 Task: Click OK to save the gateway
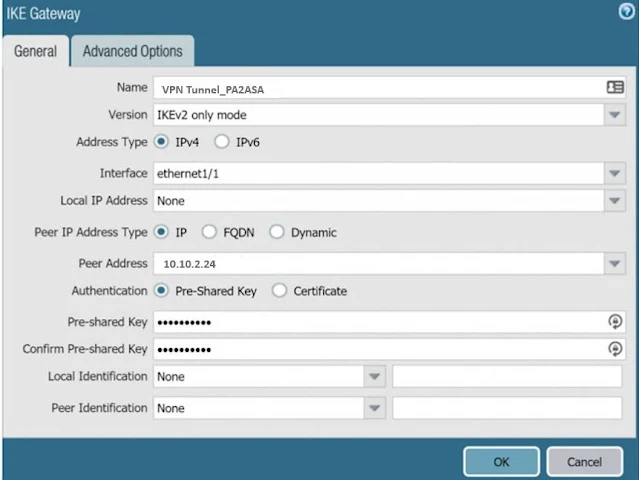click(501, 461)
